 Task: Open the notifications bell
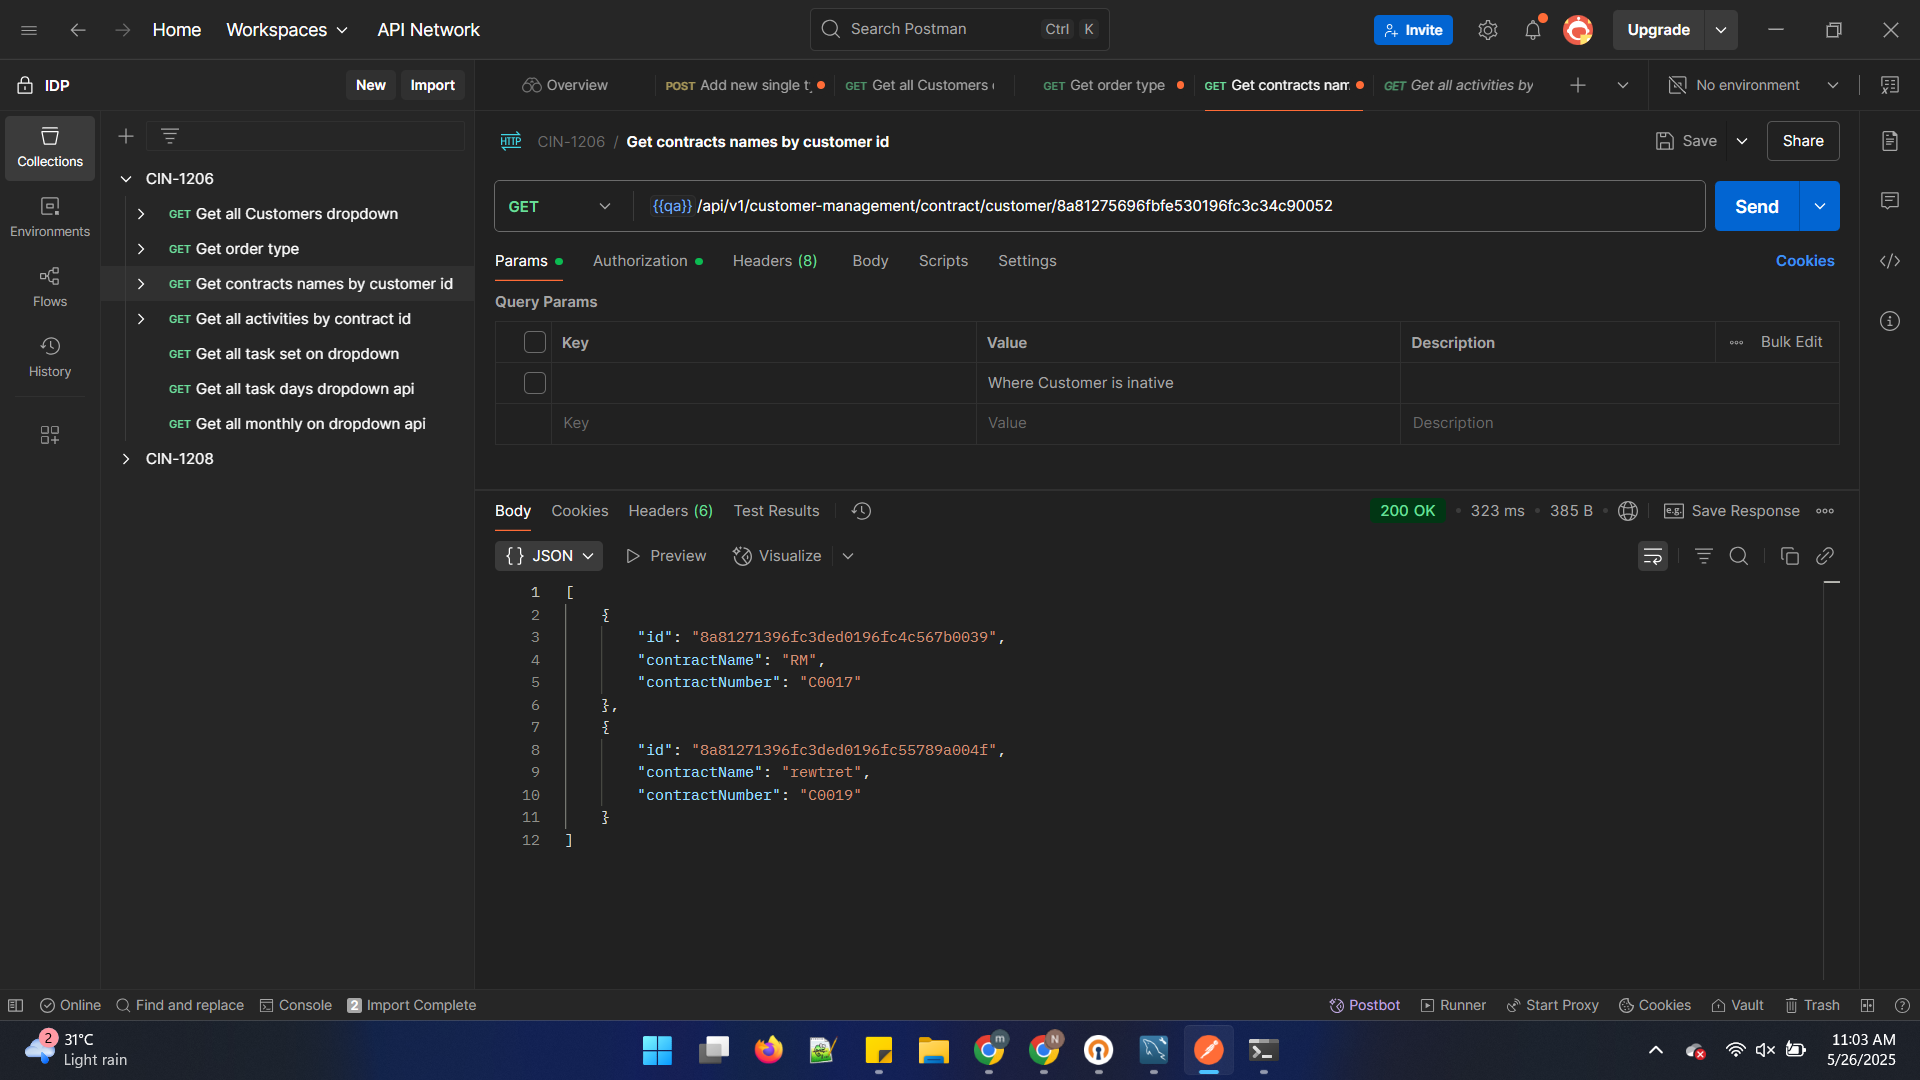tap(1533, 30)
